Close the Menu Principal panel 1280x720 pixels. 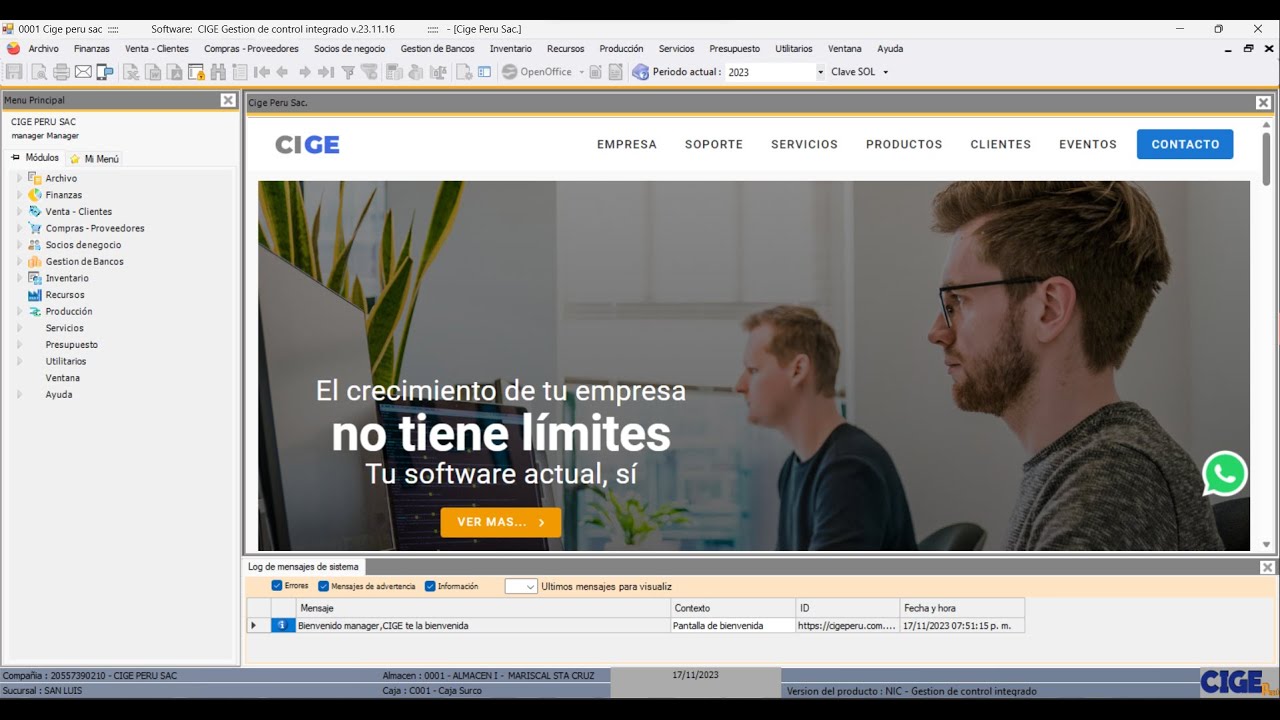[x=228, y=100]
